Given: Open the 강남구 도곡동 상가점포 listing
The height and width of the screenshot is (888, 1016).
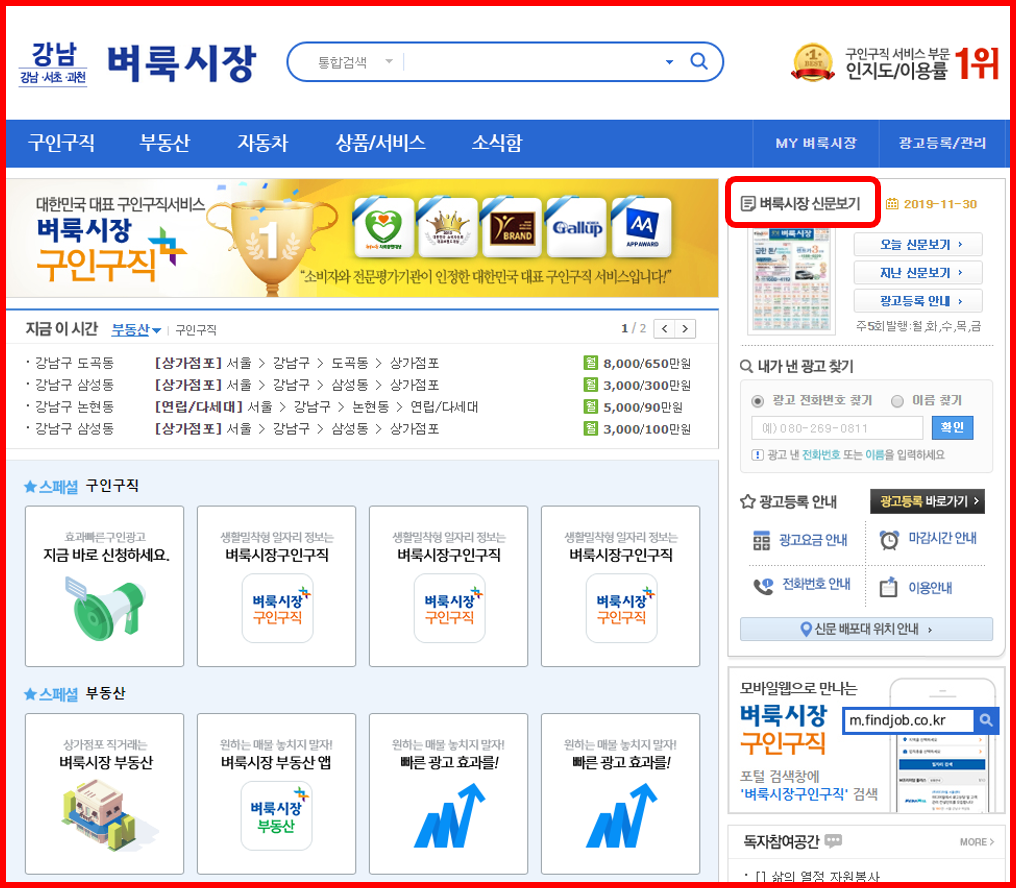Looking at the screenshot, I should 297,363.
